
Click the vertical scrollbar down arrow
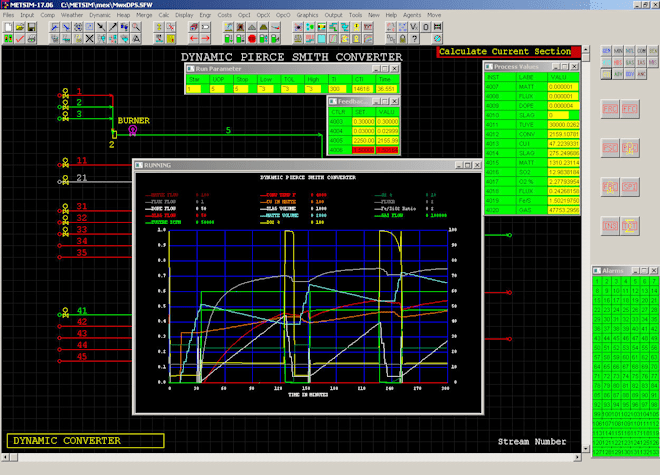[x=585, y=449]
